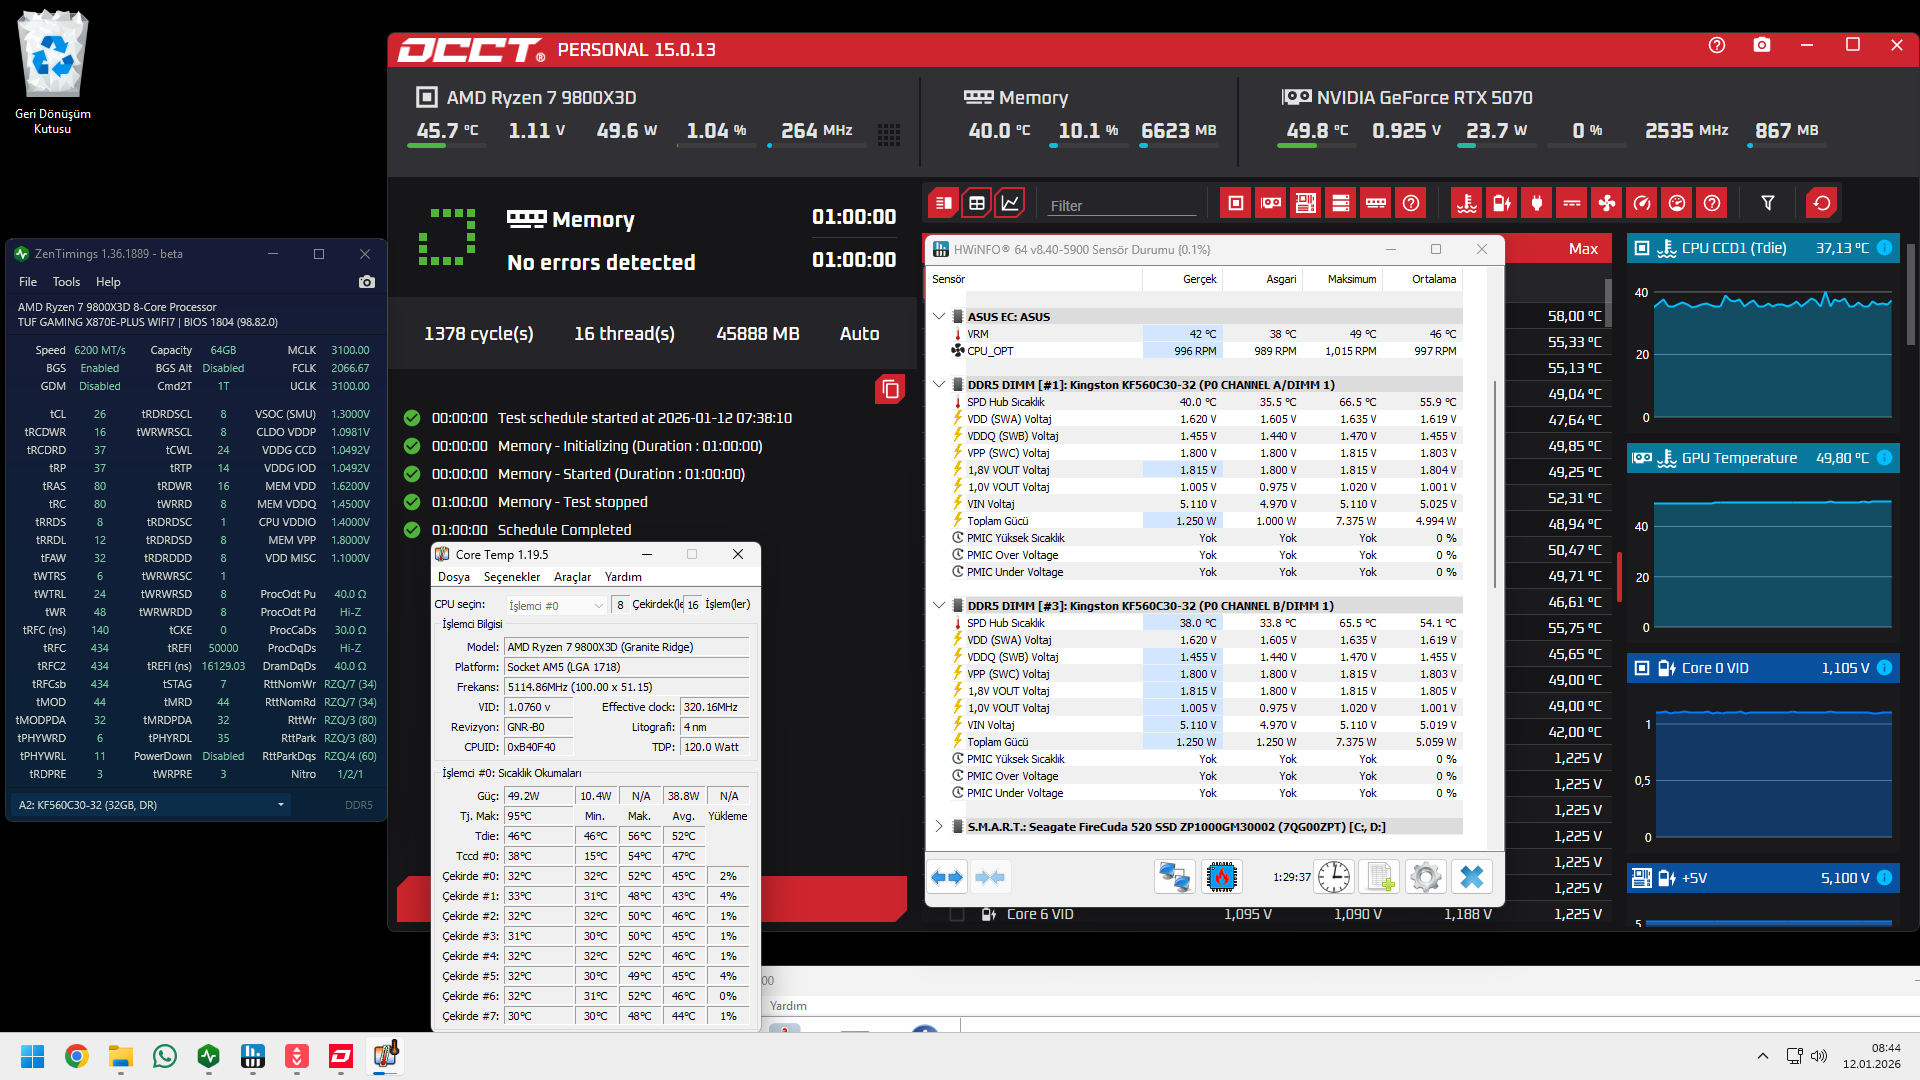
Task: Open the ZenTimings memory module dropdown
Action: coord(151,805)
